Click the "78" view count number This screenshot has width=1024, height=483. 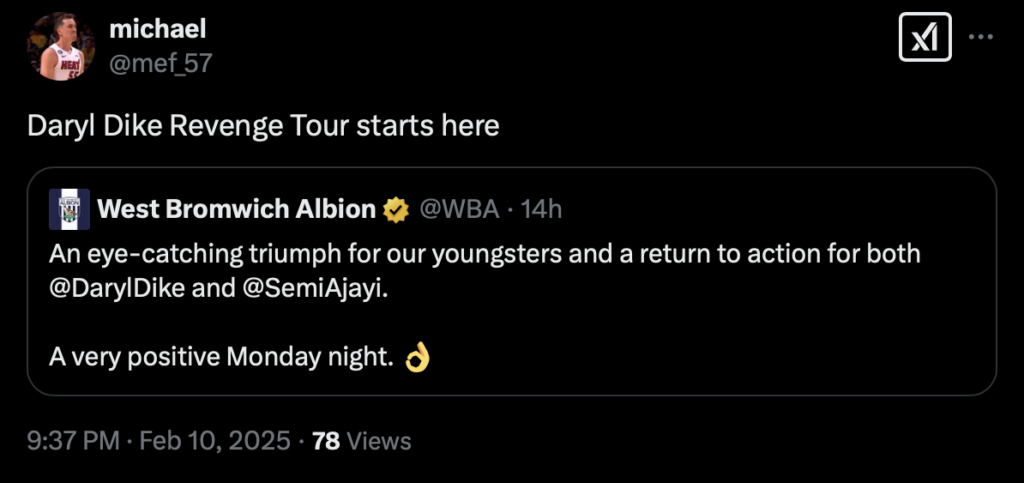pos(326,441)
